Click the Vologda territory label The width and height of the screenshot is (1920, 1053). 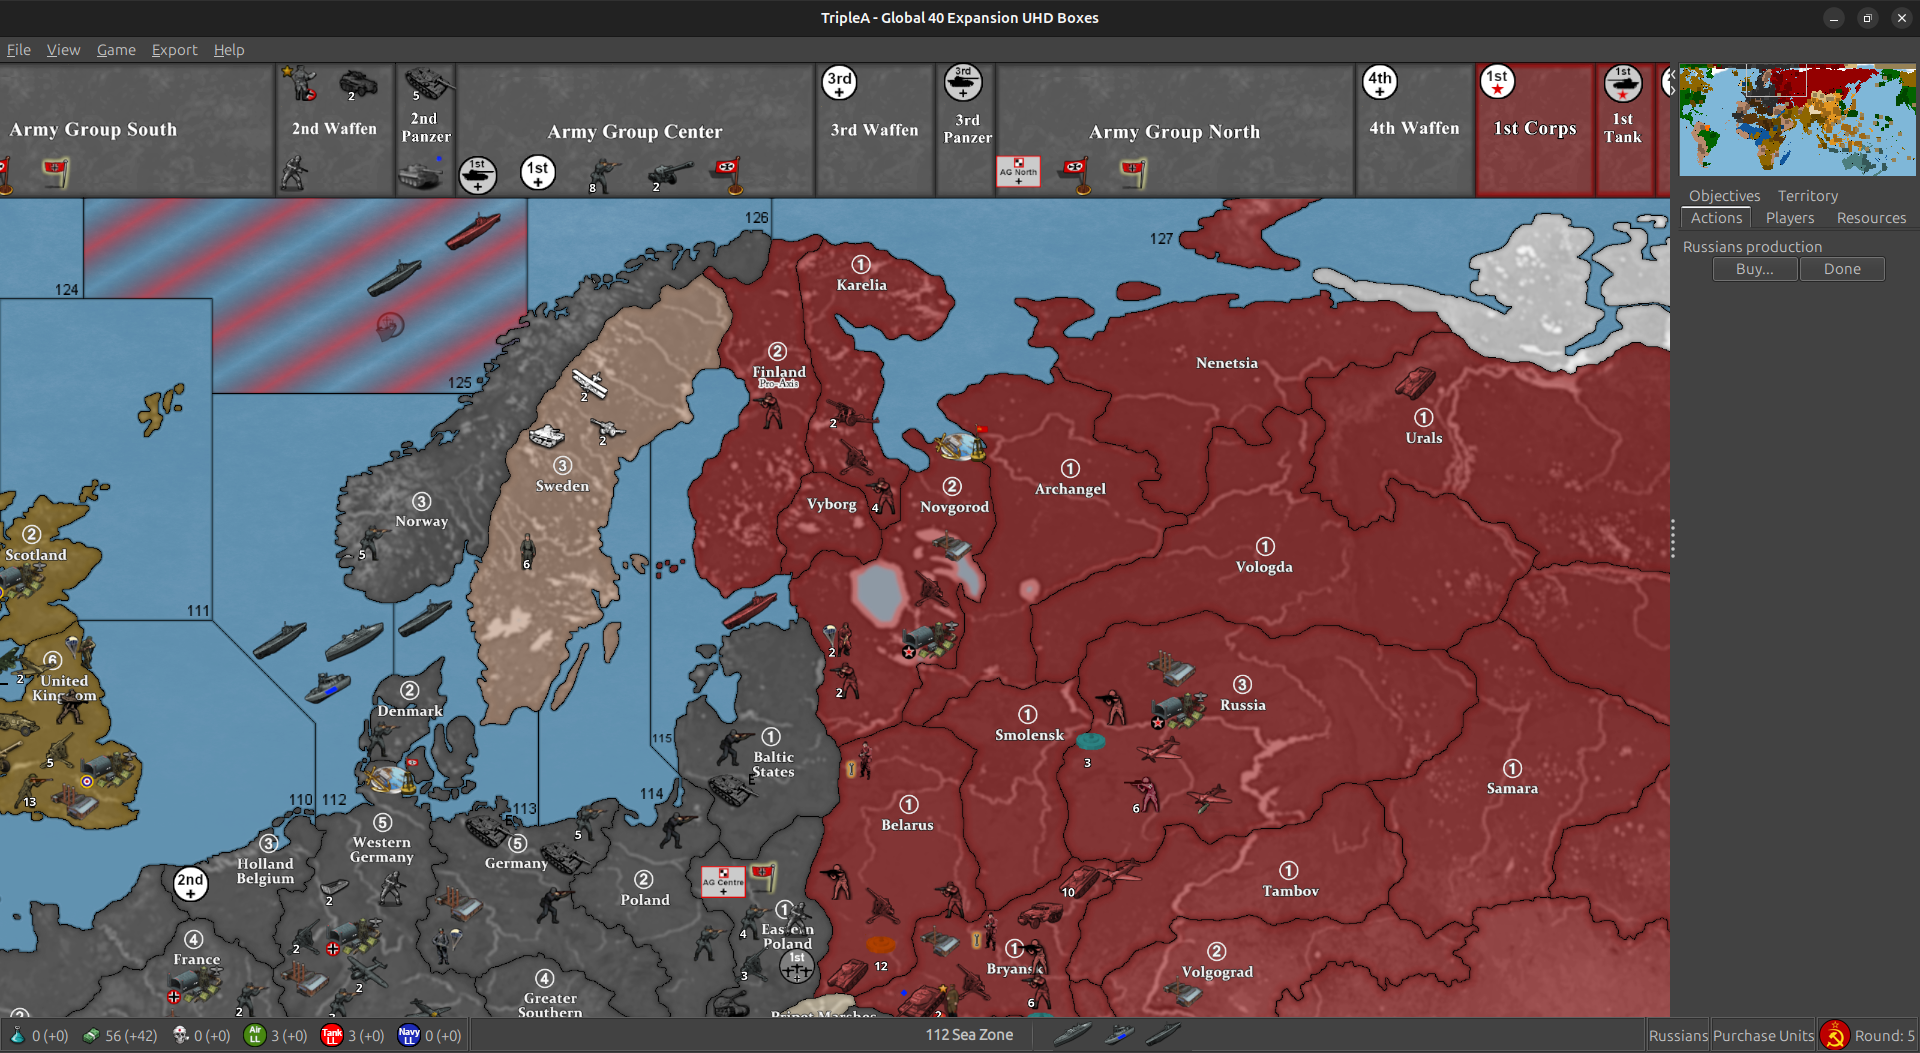point(1264,567)
